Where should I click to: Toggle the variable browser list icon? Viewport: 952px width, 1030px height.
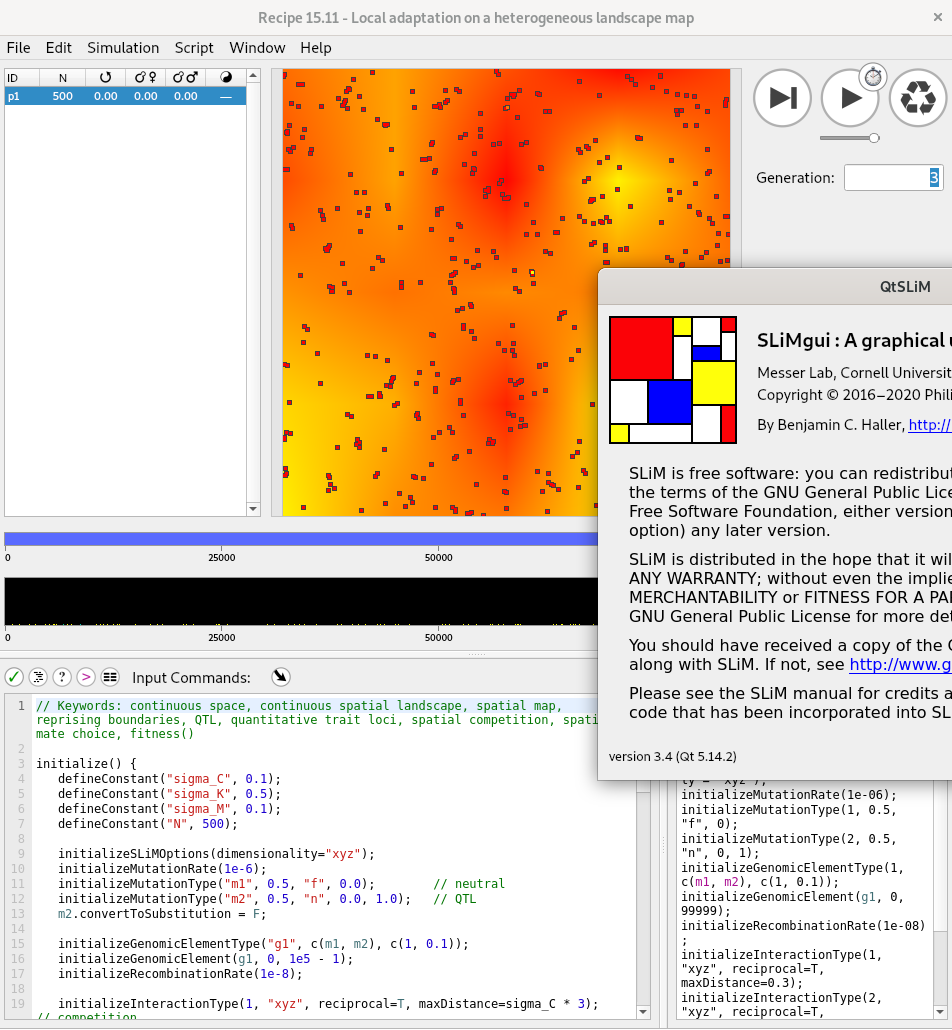point(110,677)
